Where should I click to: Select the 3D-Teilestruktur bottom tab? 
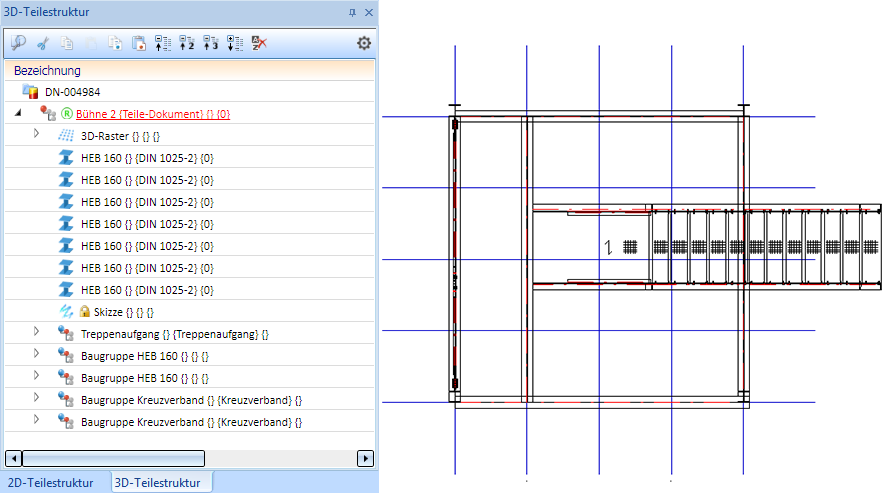click(x=157, y=483)
